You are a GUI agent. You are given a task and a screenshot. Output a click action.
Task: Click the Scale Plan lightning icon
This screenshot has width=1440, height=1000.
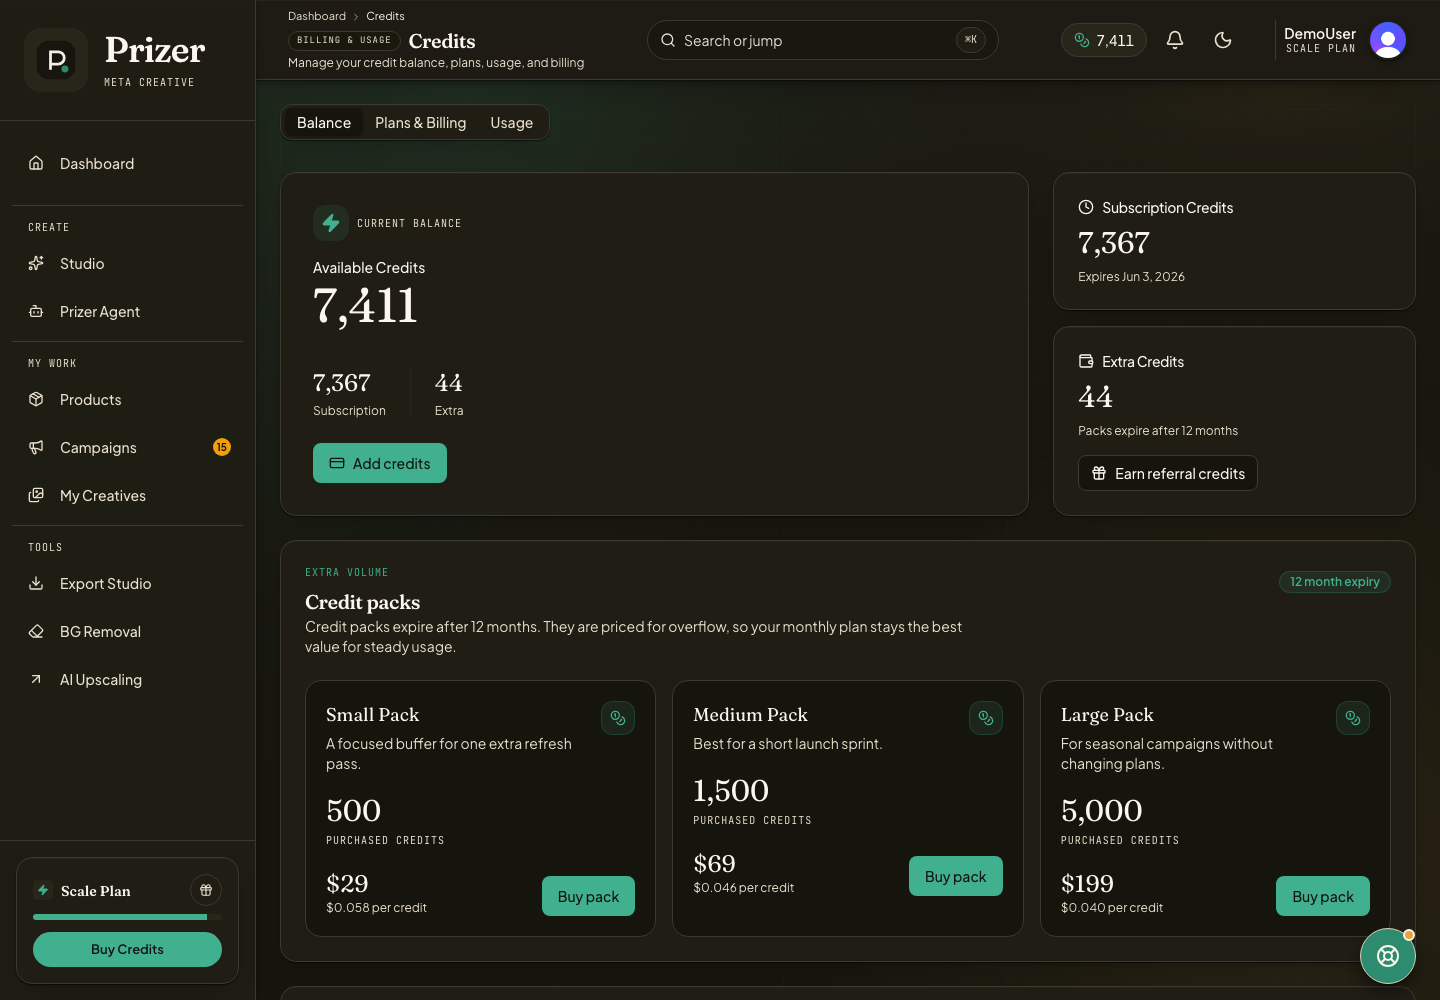[x=43, y=890]
